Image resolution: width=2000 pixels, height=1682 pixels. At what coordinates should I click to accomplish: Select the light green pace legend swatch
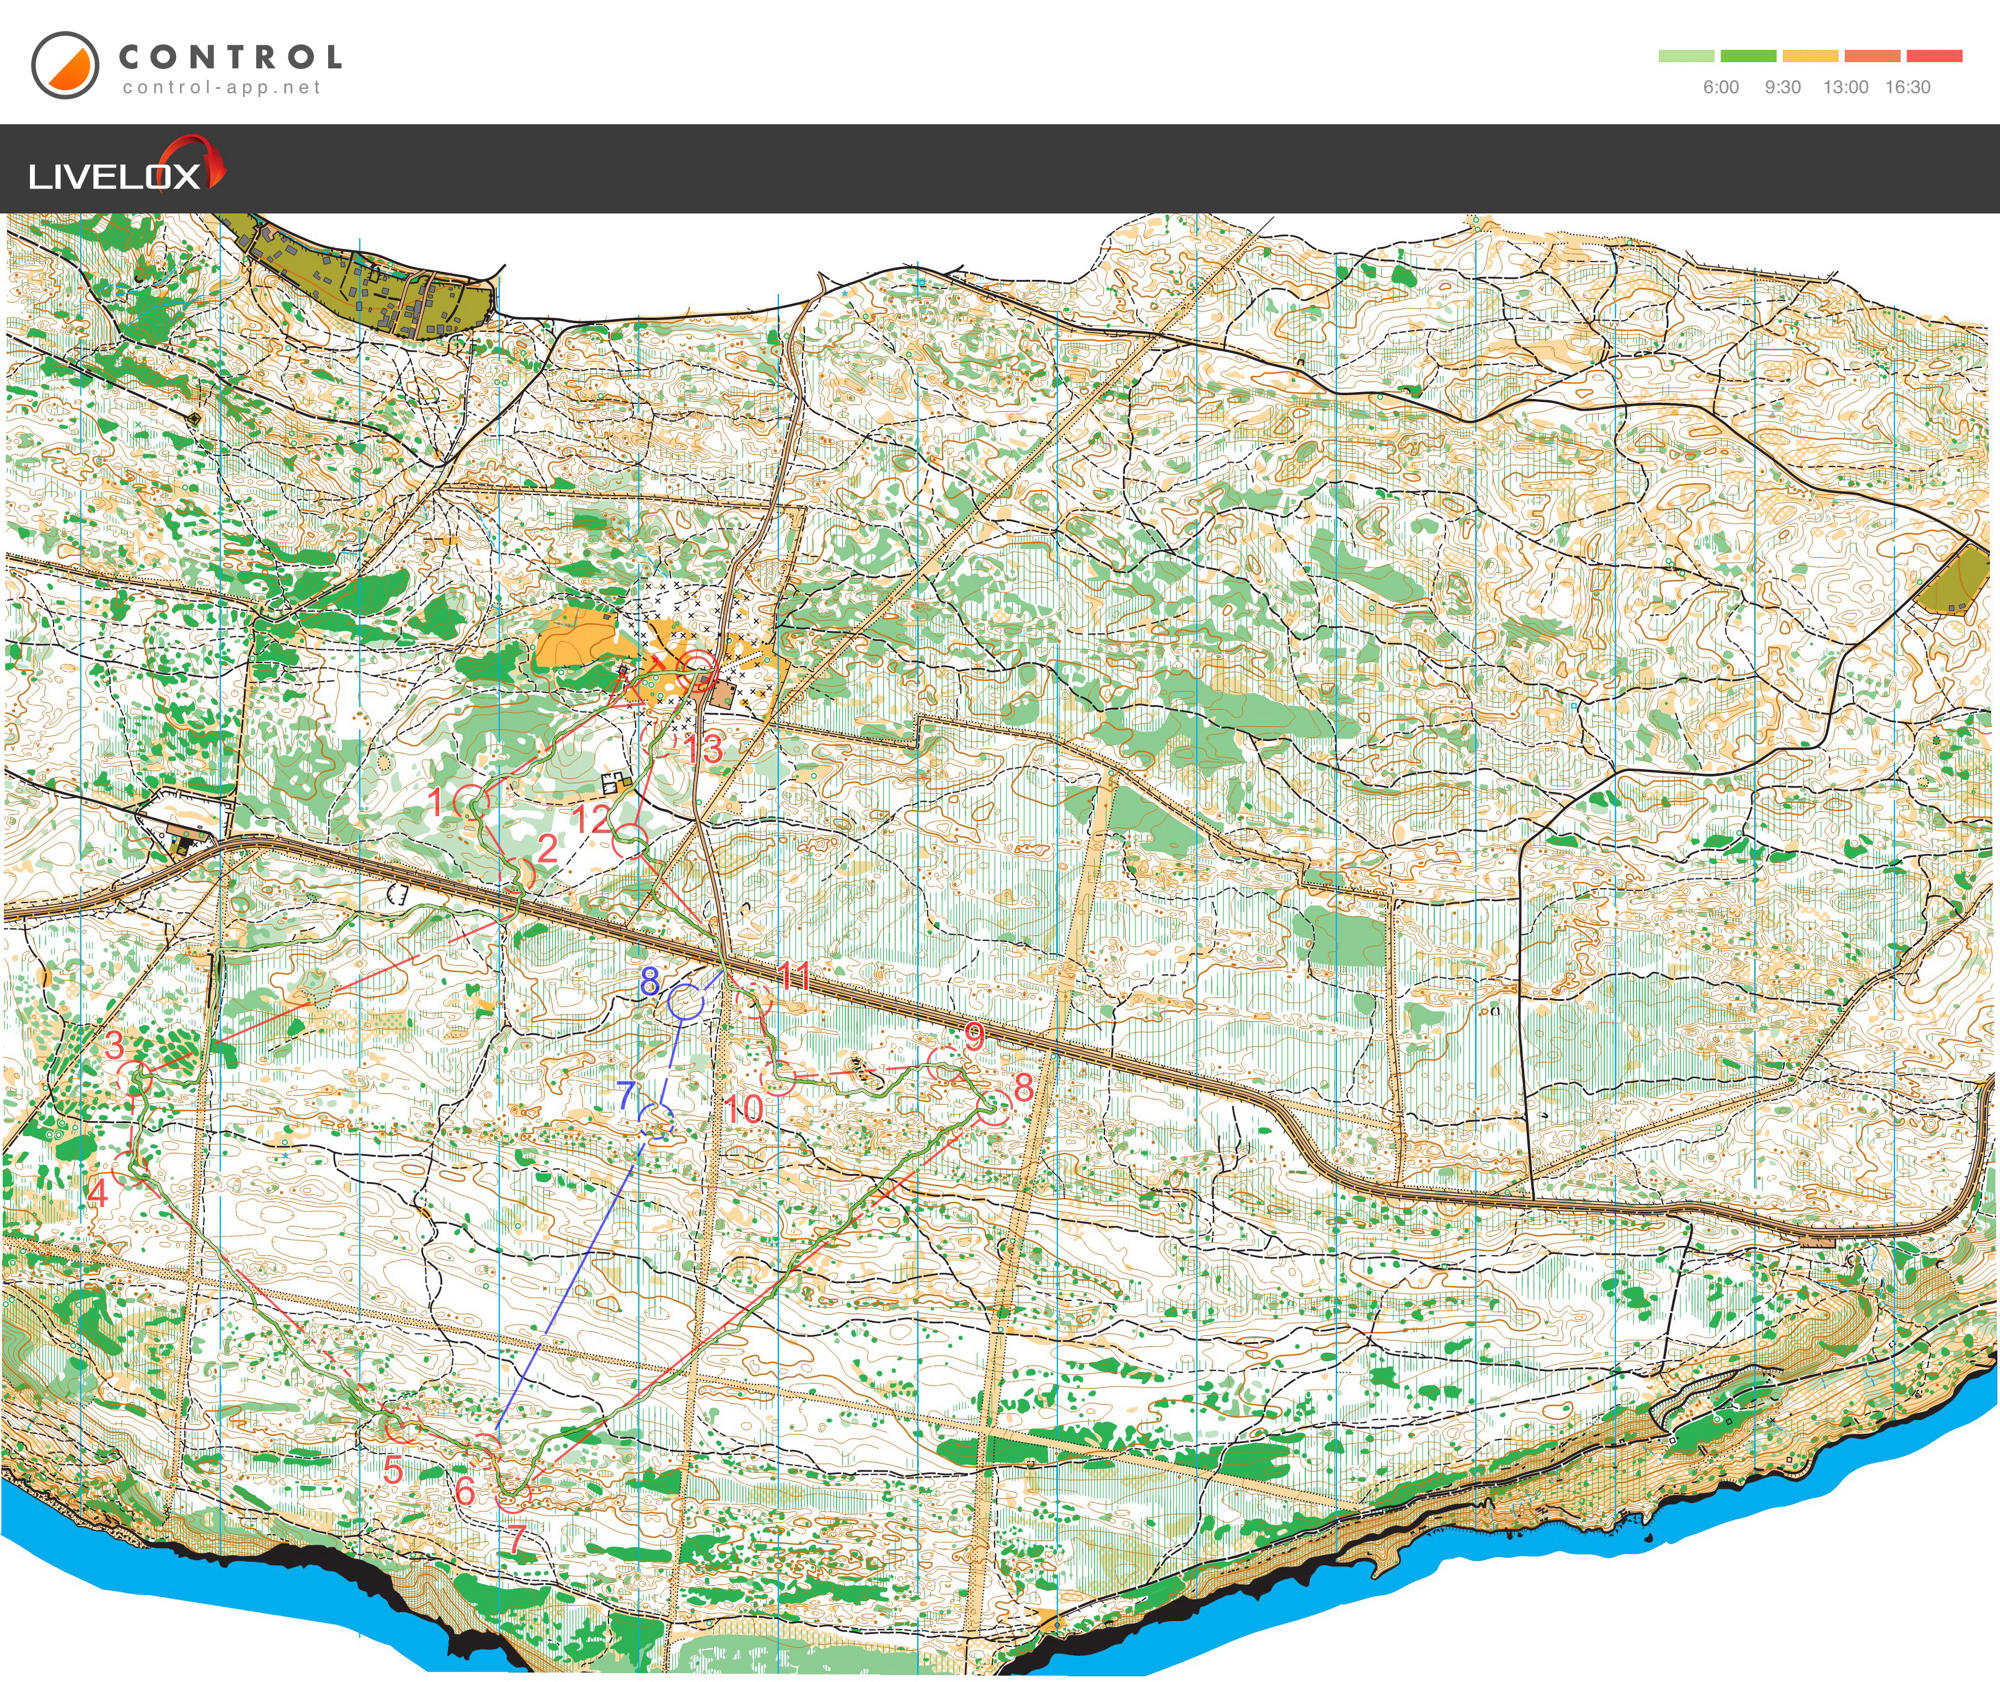[1686, 56]
